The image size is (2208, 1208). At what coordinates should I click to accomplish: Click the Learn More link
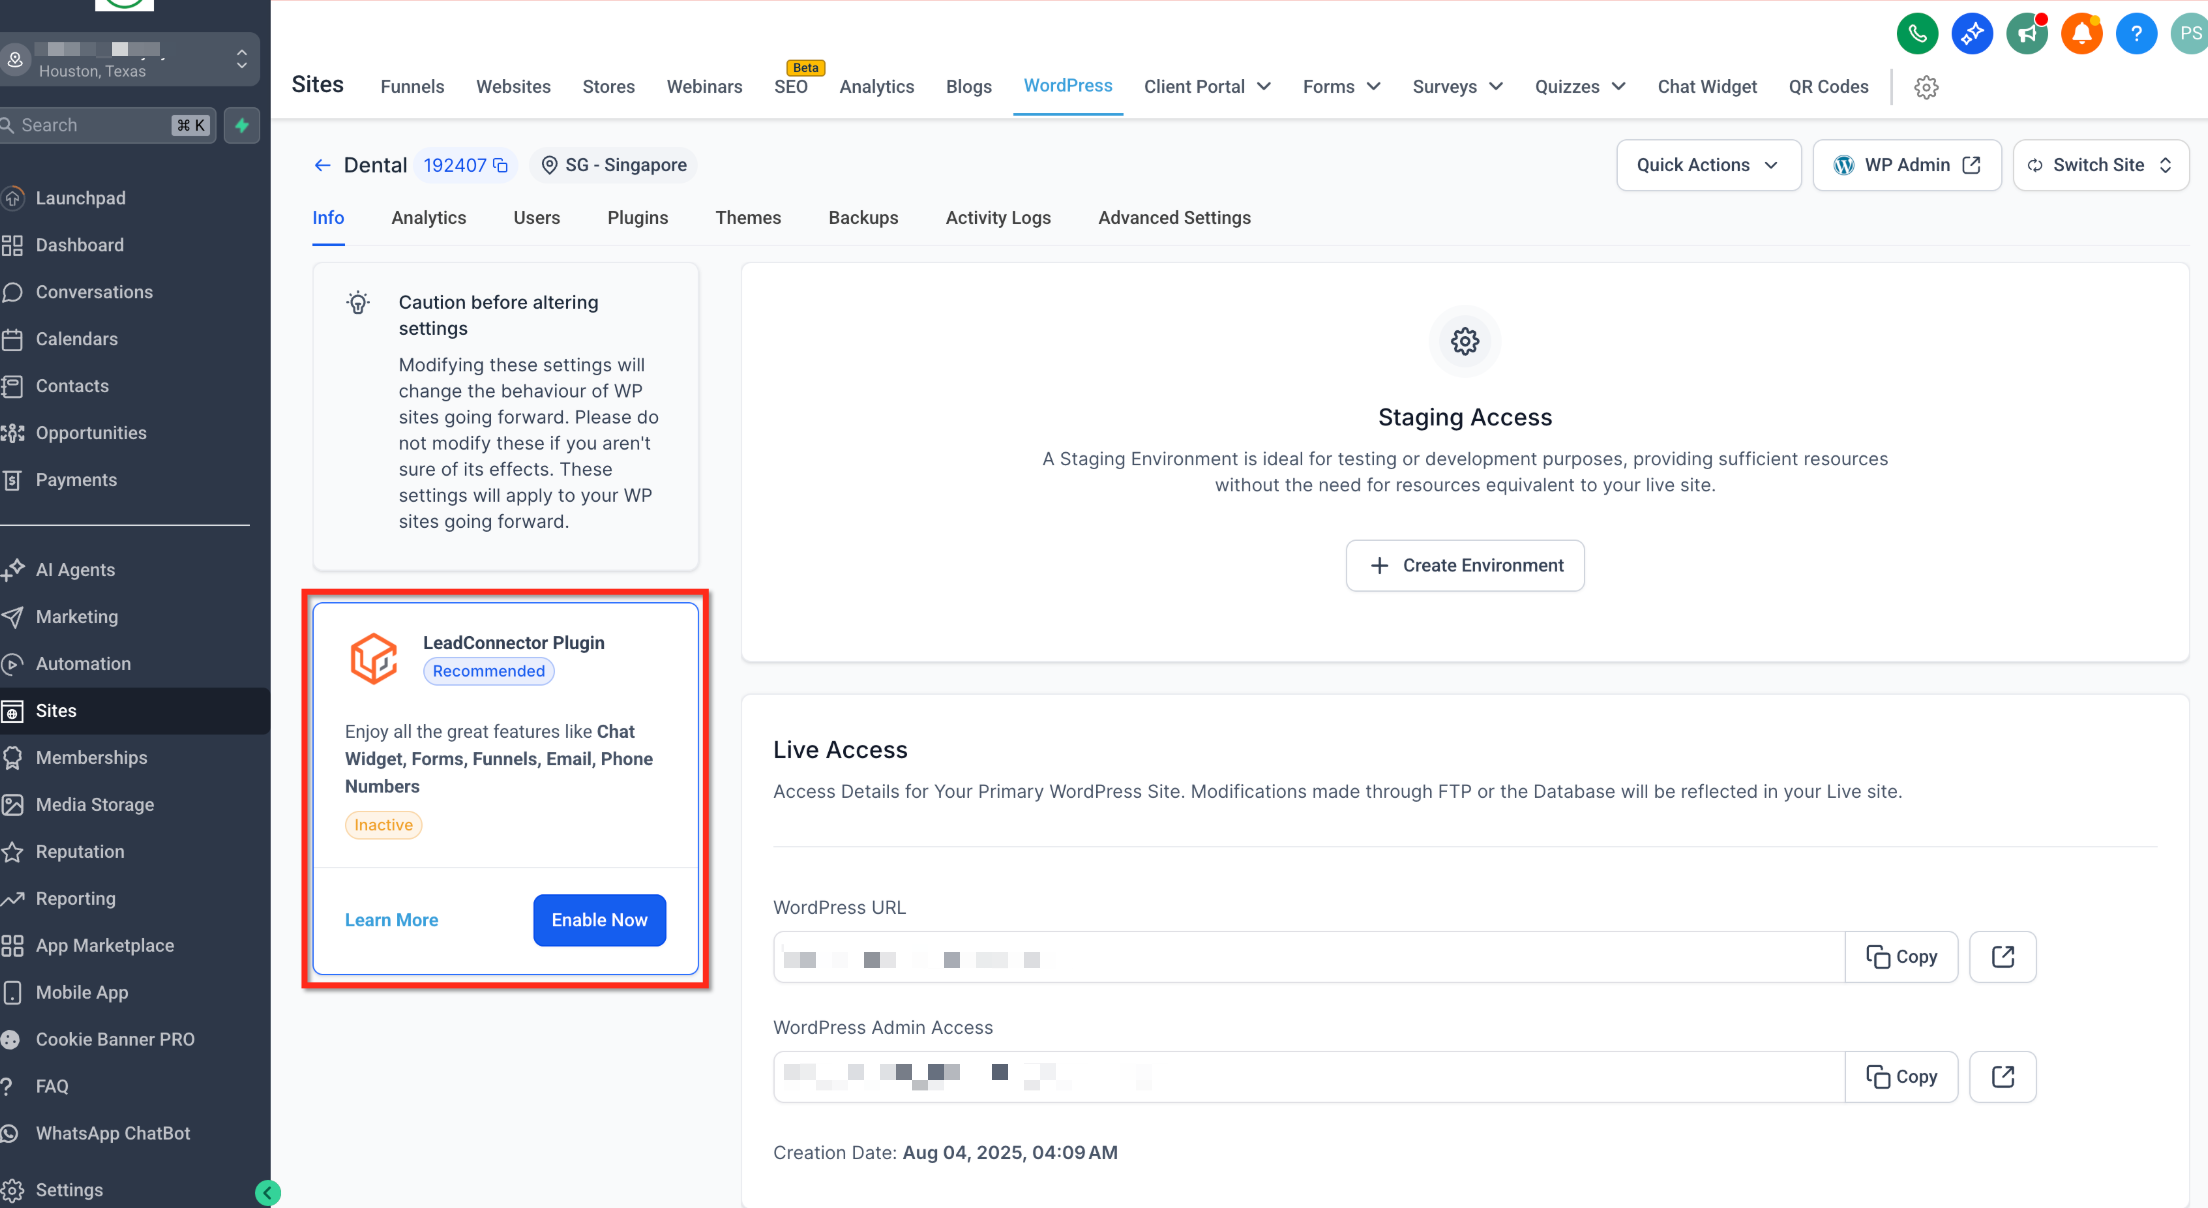(x=391, y=920)
